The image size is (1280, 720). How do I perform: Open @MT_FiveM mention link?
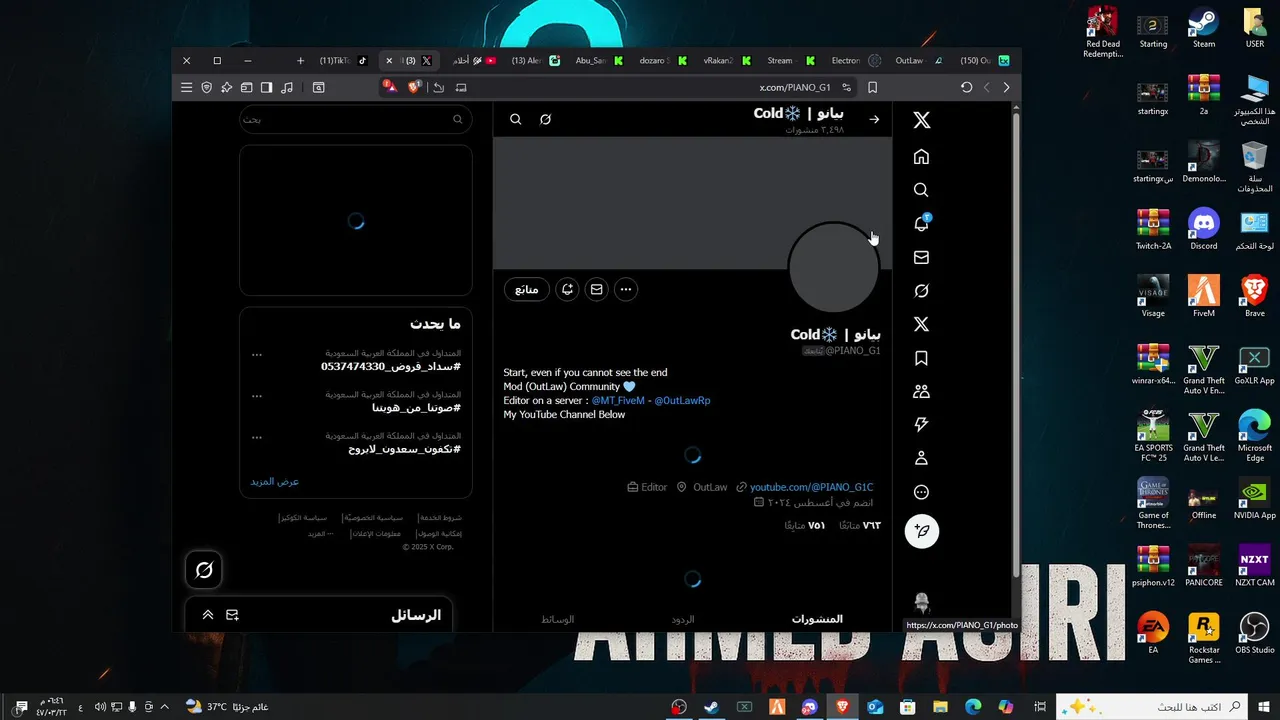(x=618, y=400)
